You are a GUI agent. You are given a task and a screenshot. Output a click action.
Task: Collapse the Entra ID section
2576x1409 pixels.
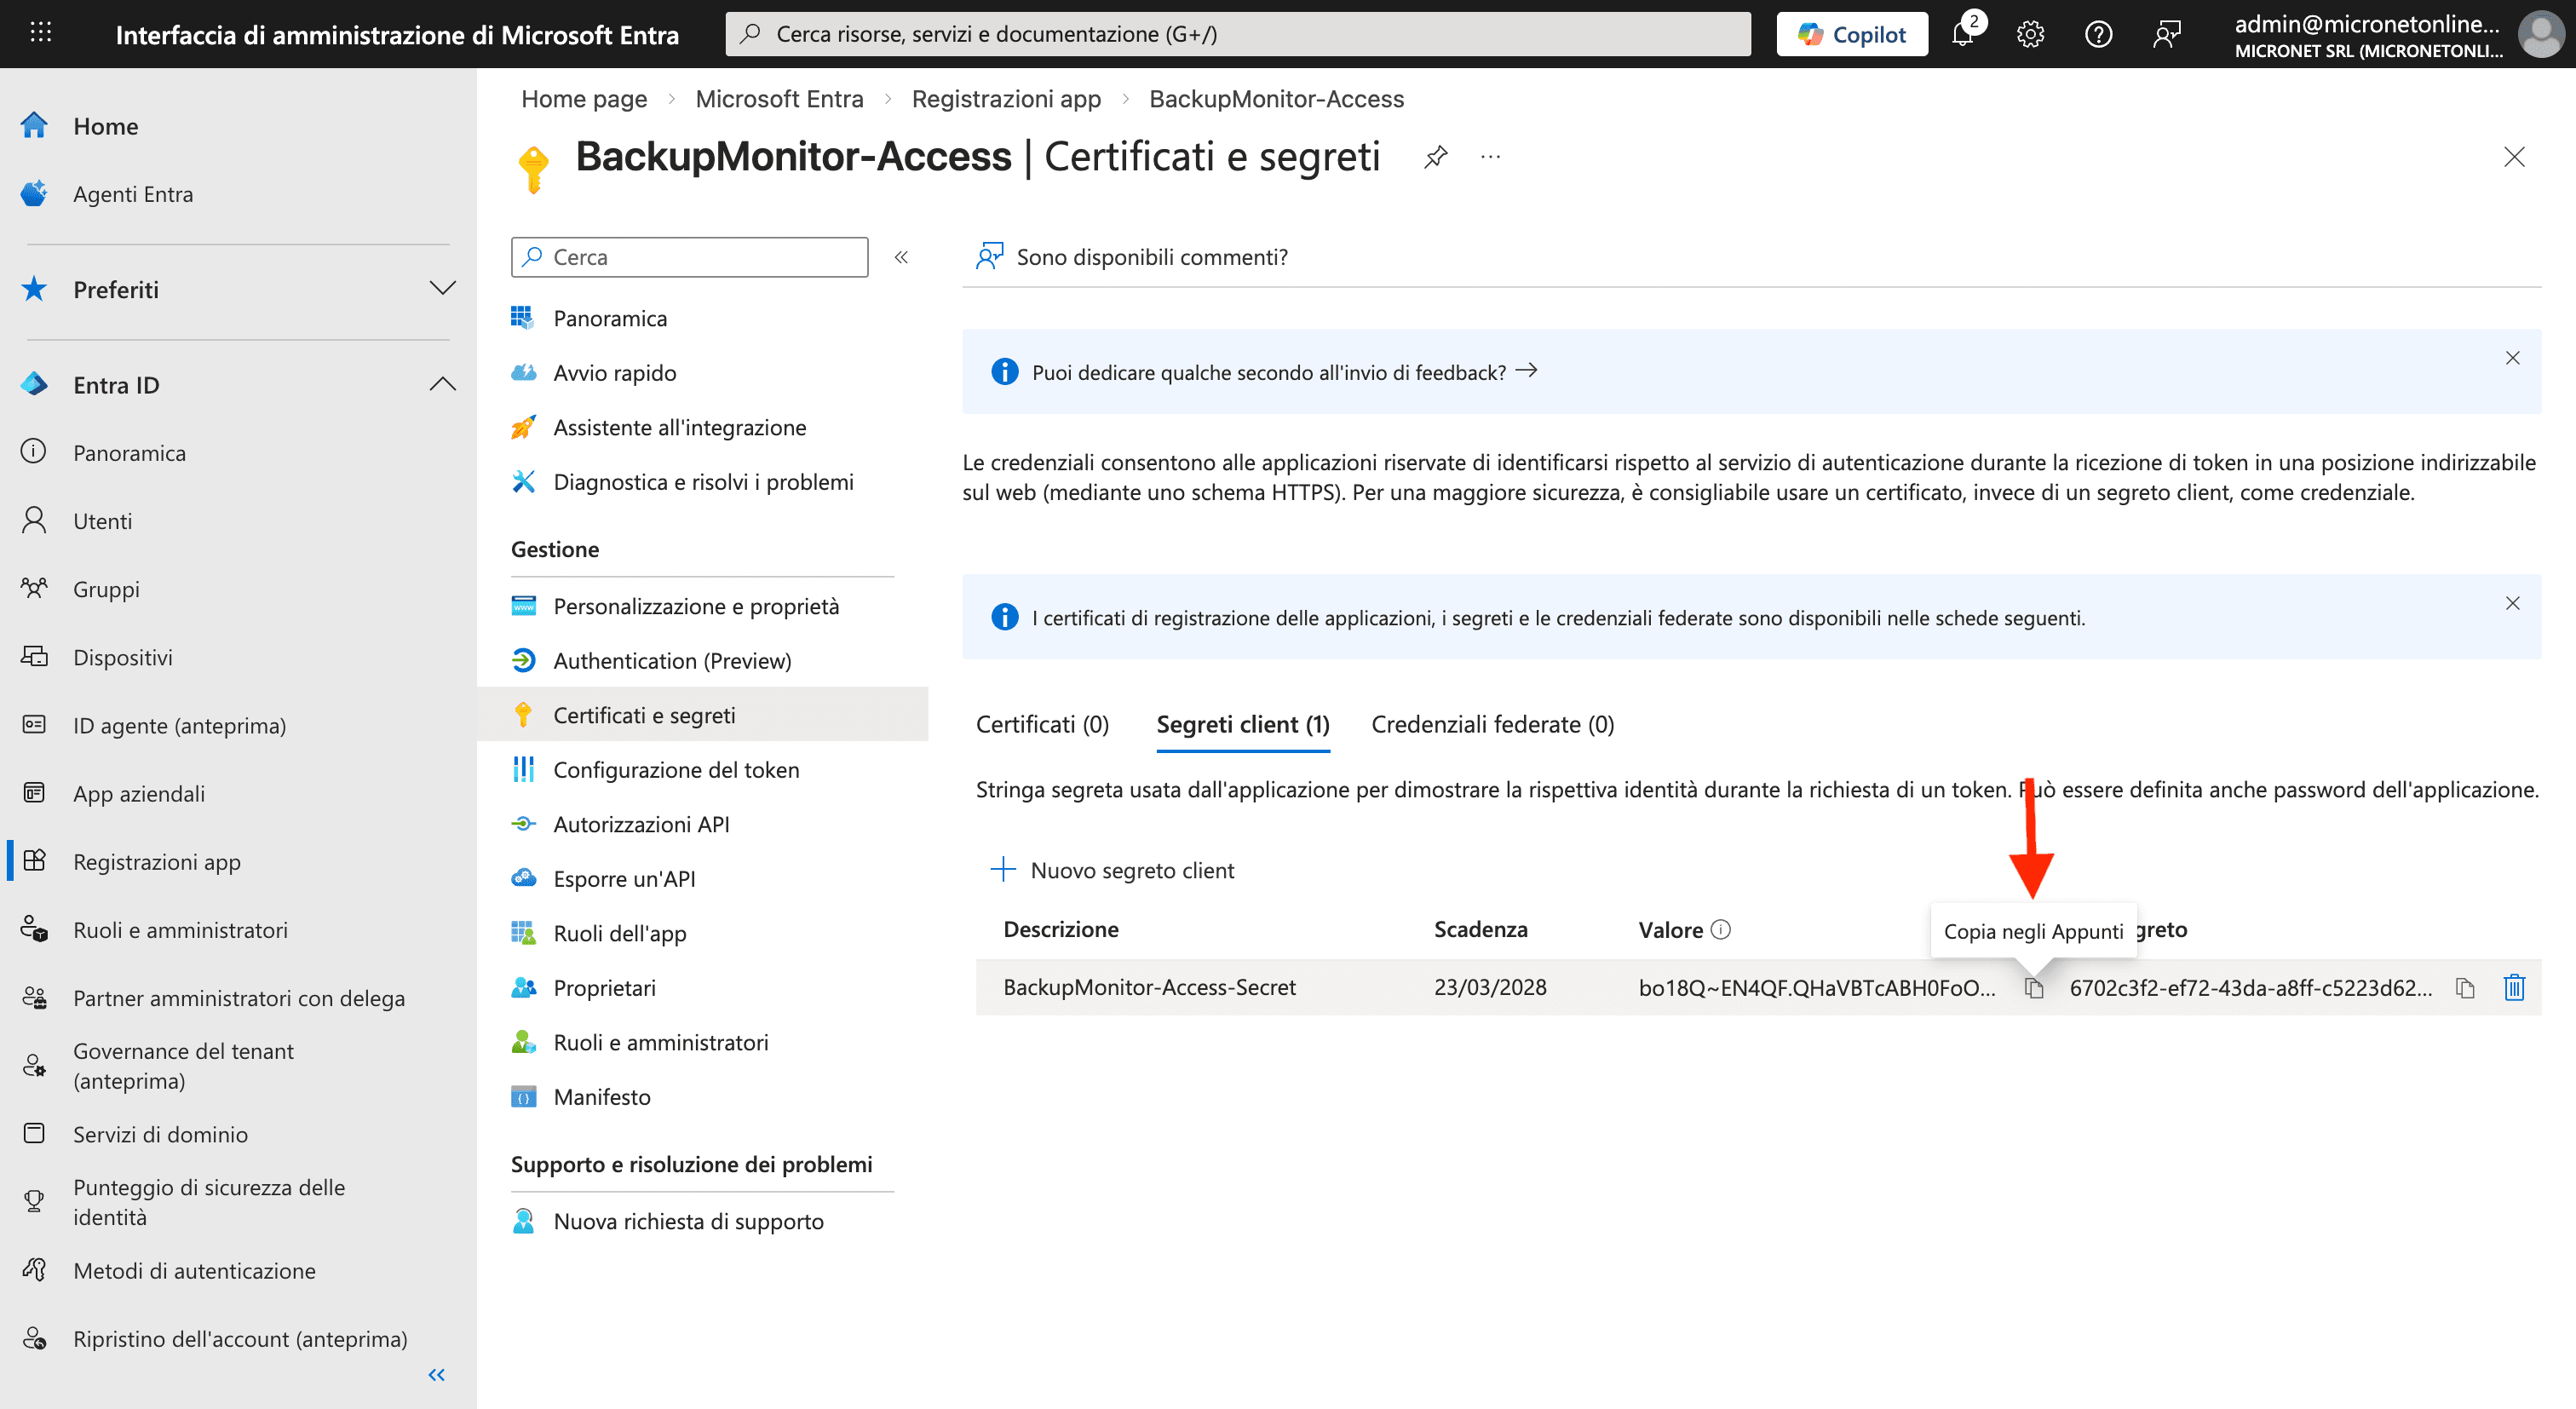coord(442,385)
